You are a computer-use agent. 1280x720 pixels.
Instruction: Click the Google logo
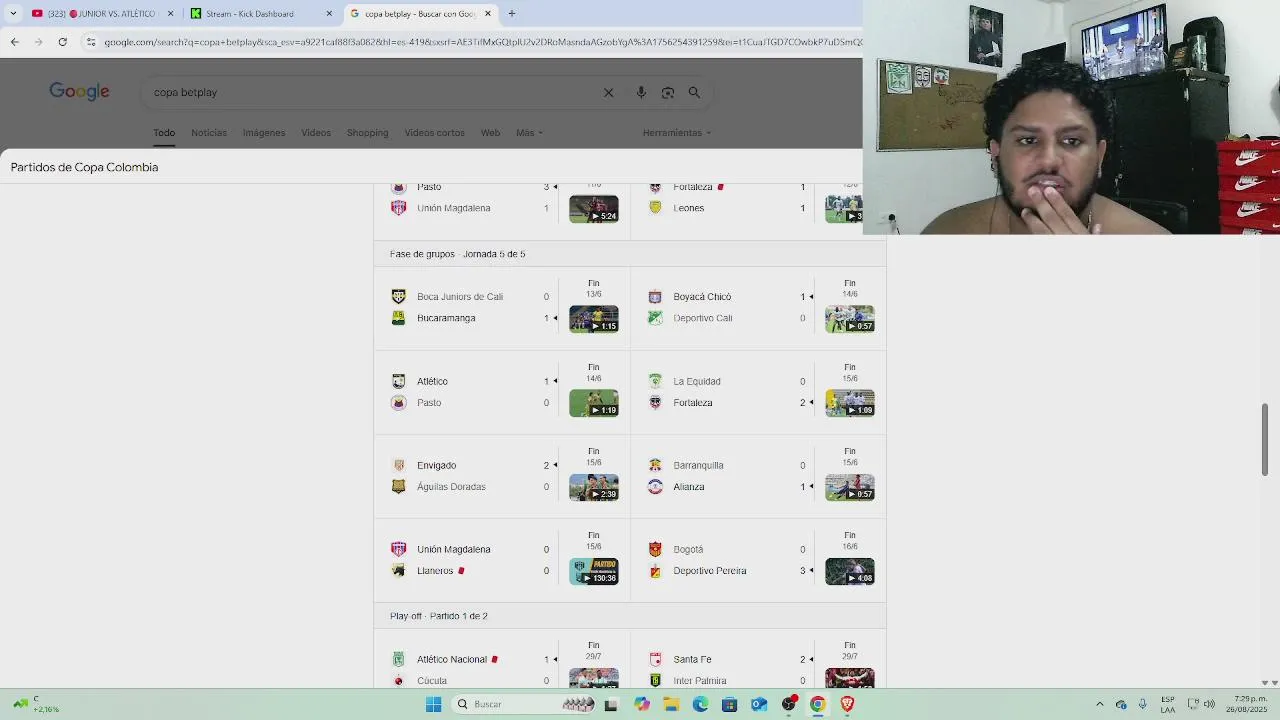pos(80,92)
